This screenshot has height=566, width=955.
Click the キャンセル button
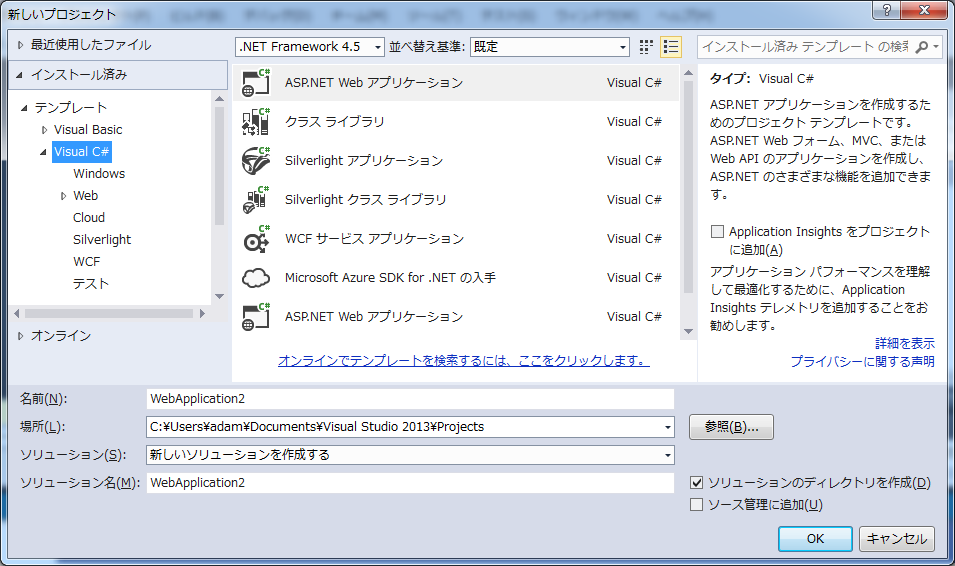897,539
